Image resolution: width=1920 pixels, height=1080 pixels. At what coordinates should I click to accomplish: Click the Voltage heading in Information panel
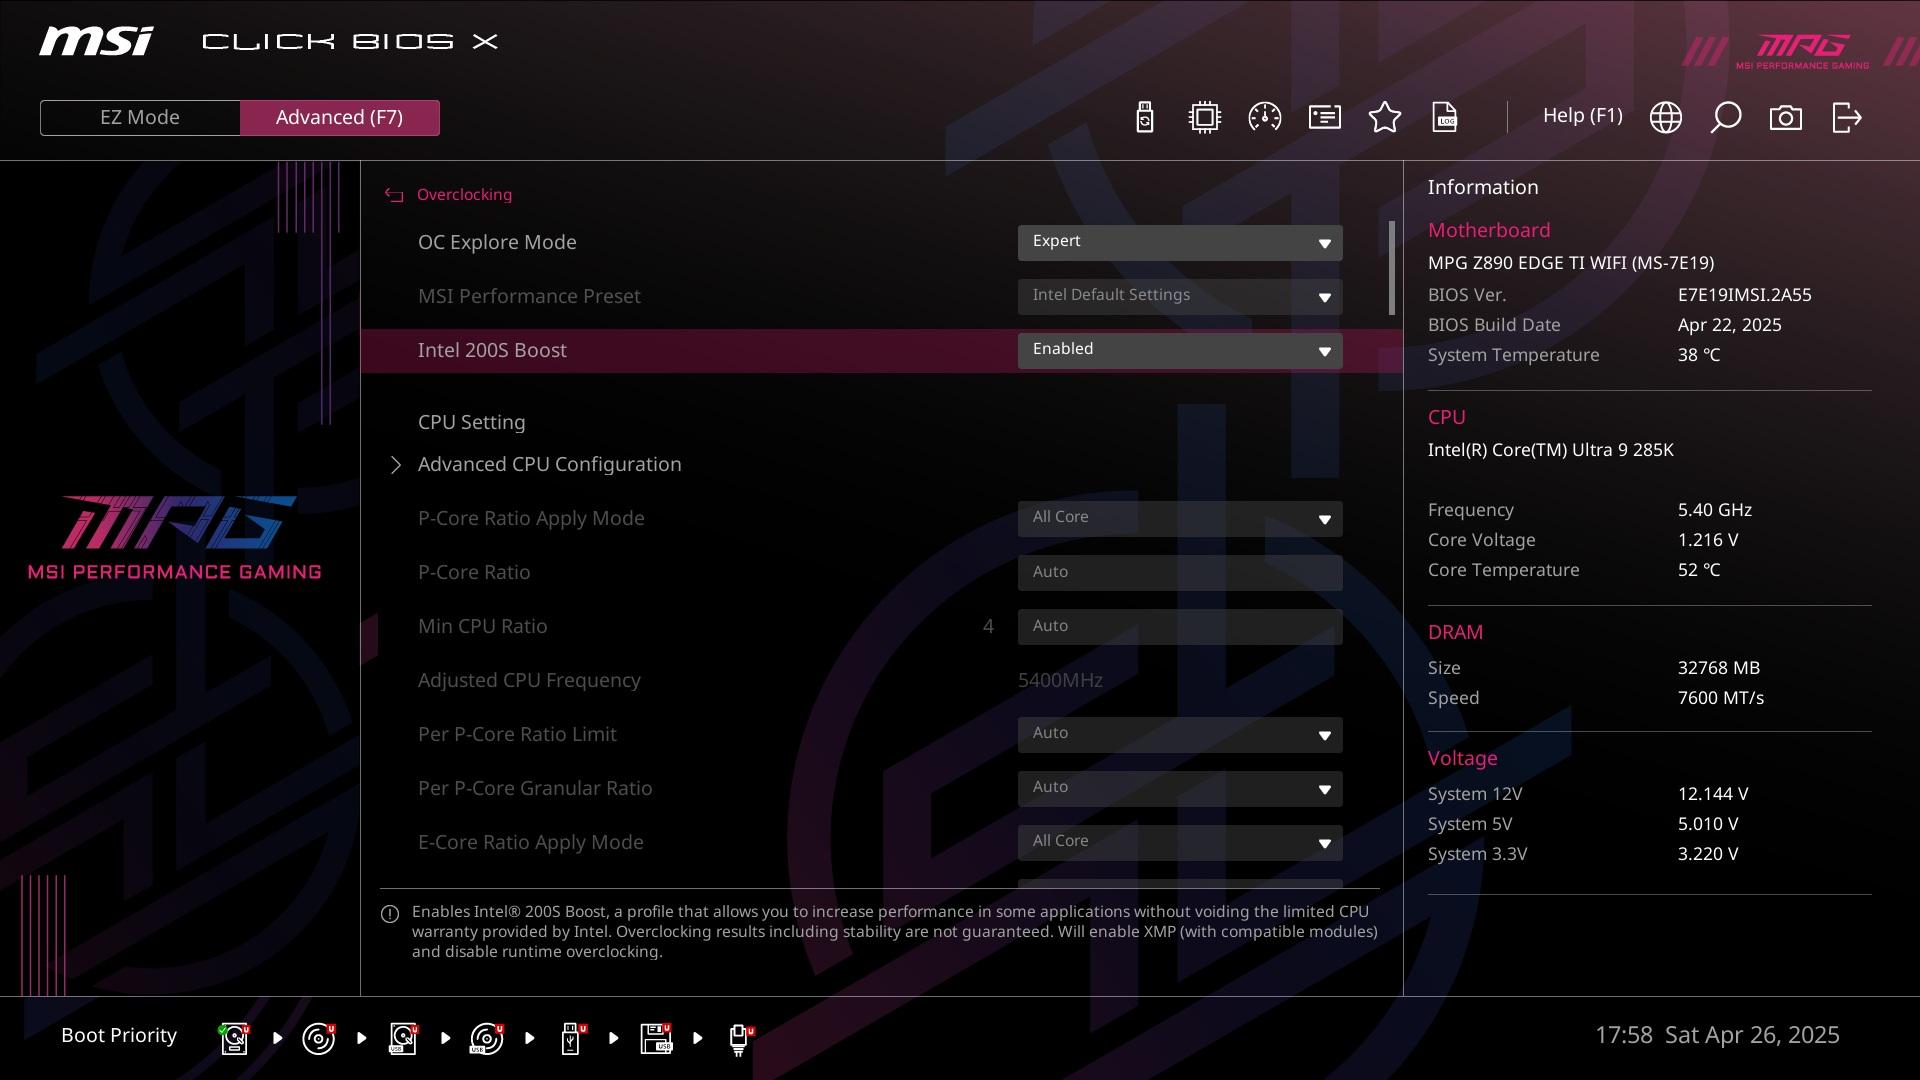point(1462,759)
